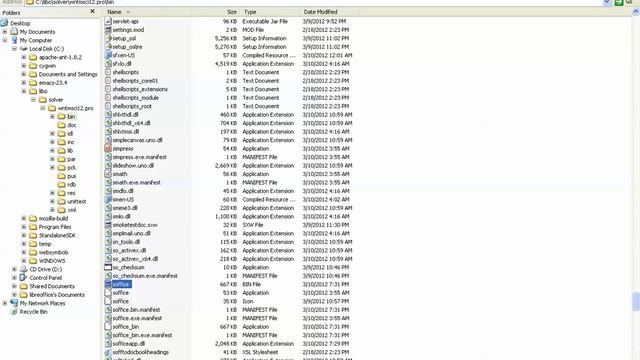
Task: Click the My Network Places icon
Action: coord(14,303)
